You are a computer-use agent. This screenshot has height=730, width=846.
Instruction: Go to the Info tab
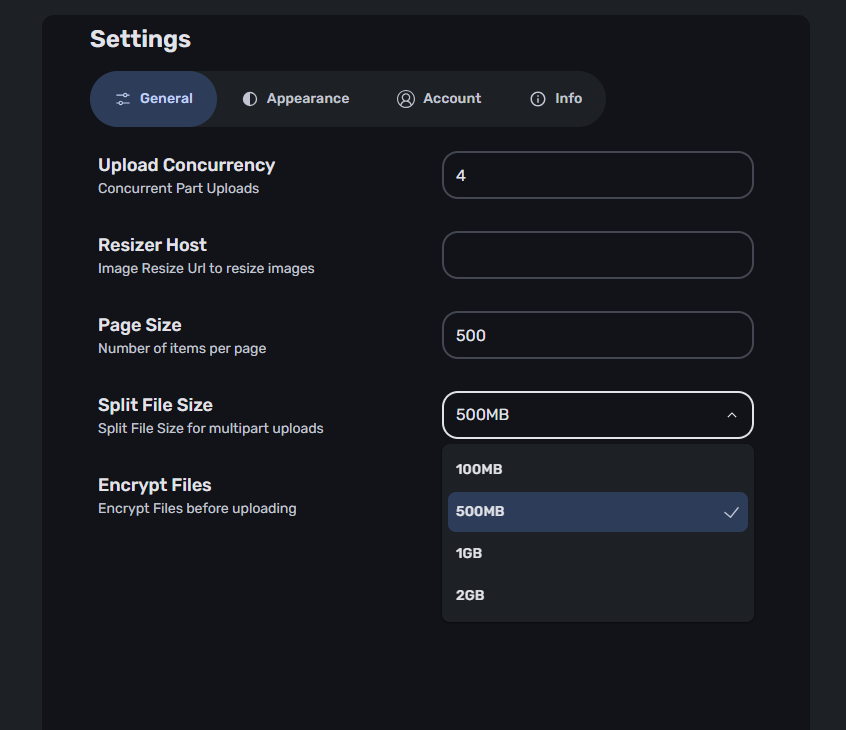click(556, 99)
